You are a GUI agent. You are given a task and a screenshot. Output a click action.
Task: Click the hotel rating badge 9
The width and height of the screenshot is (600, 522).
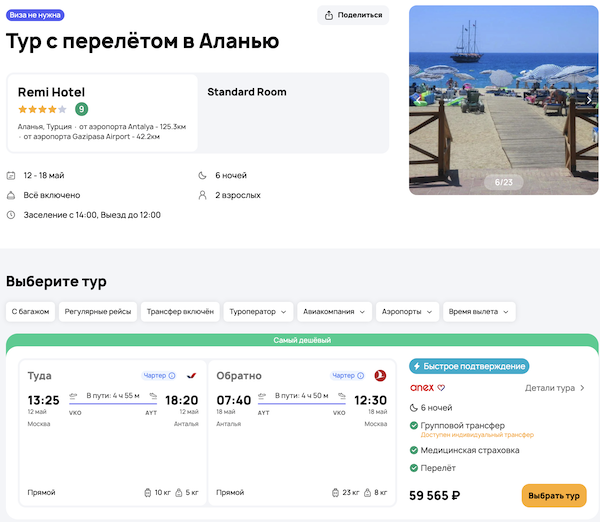click(x=81, y=109)
